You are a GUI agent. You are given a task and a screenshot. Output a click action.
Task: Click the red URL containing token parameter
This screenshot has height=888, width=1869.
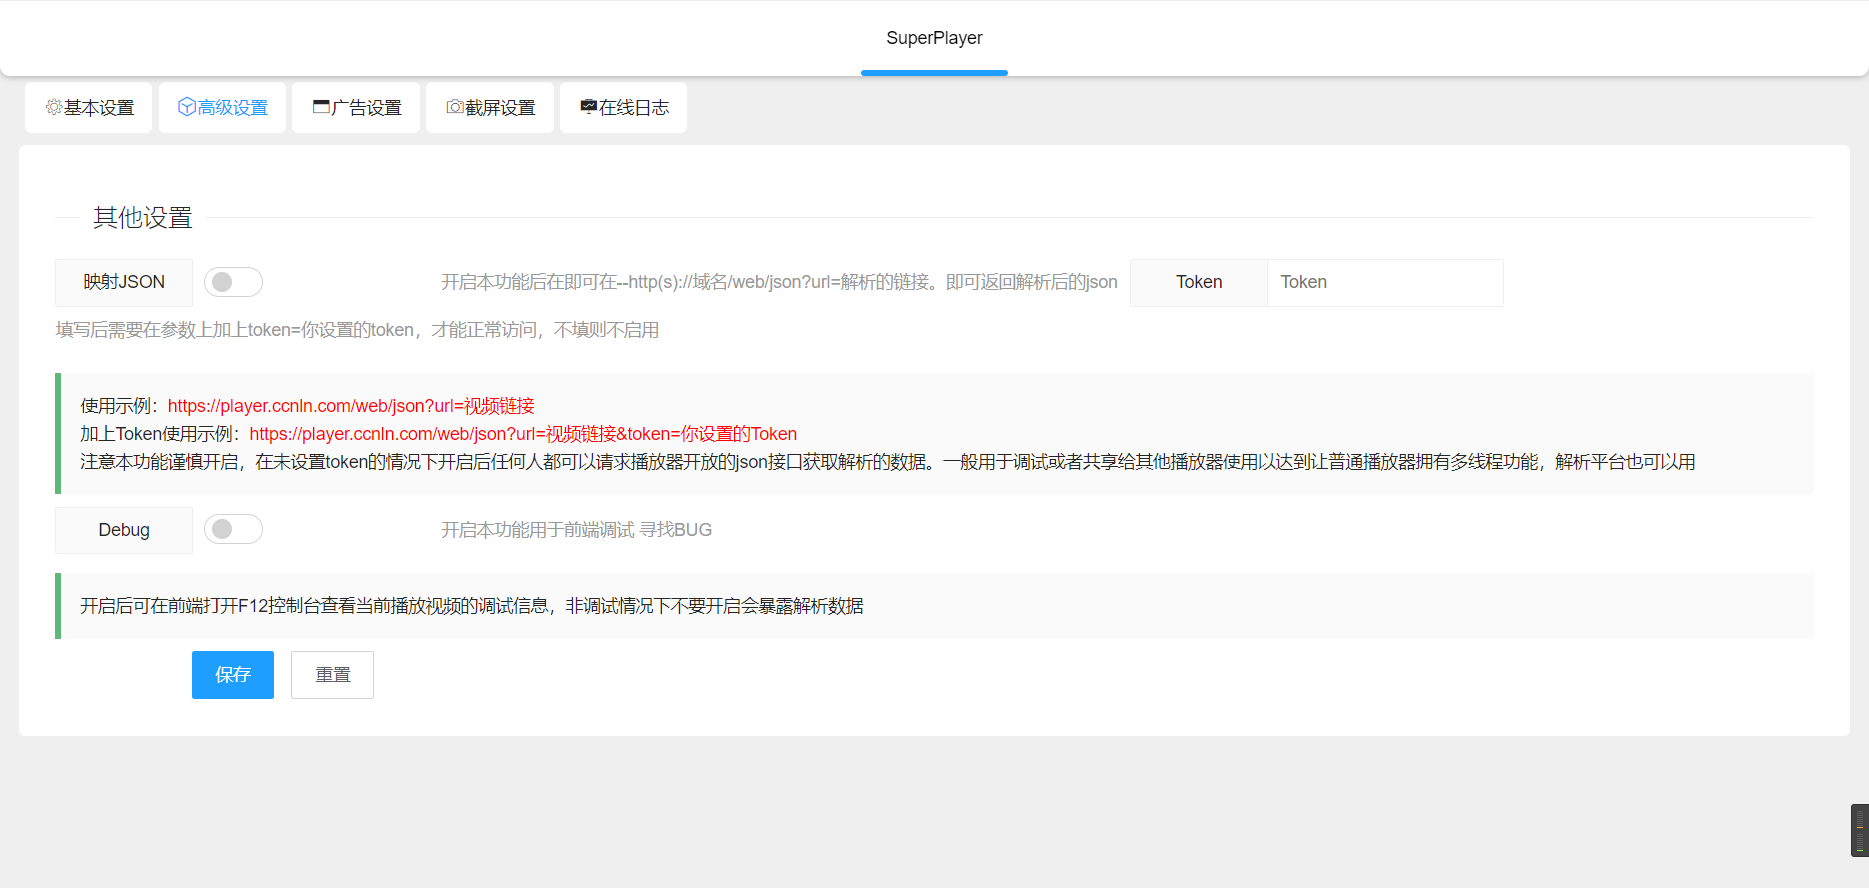pyautogui.click(x=523, y=434)
